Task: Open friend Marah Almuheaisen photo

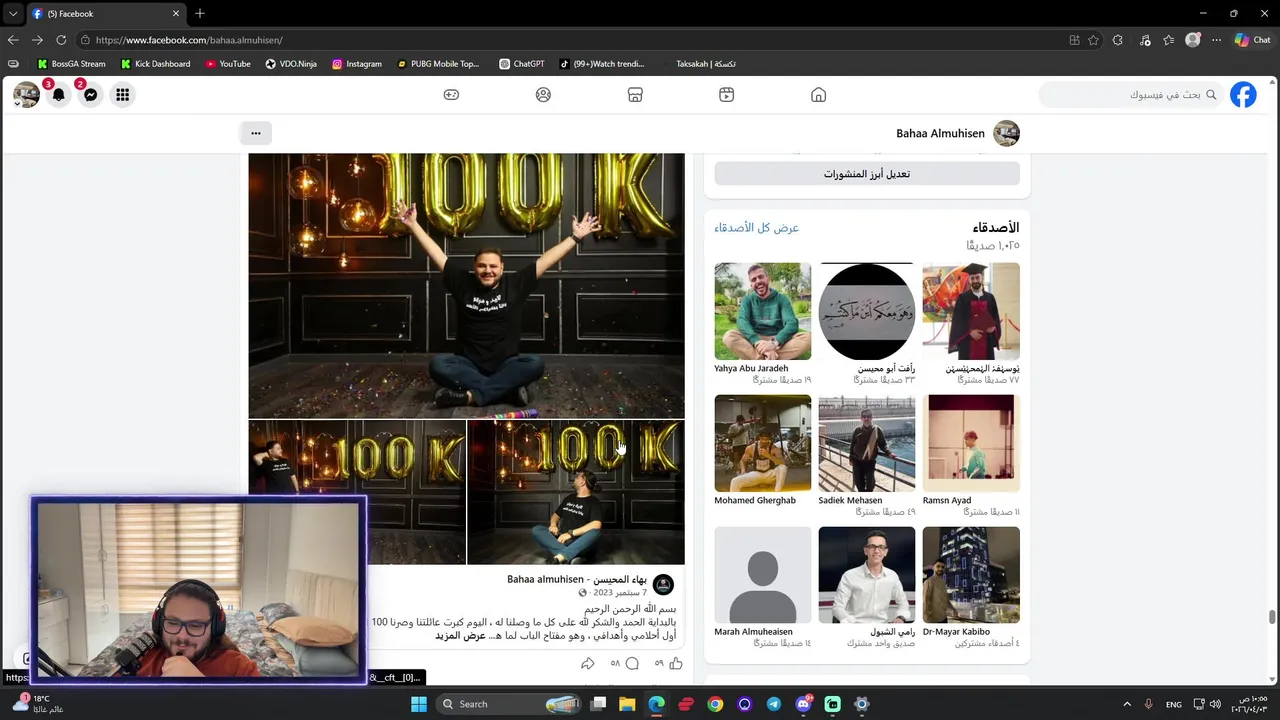Action: (x=763, y=575)
